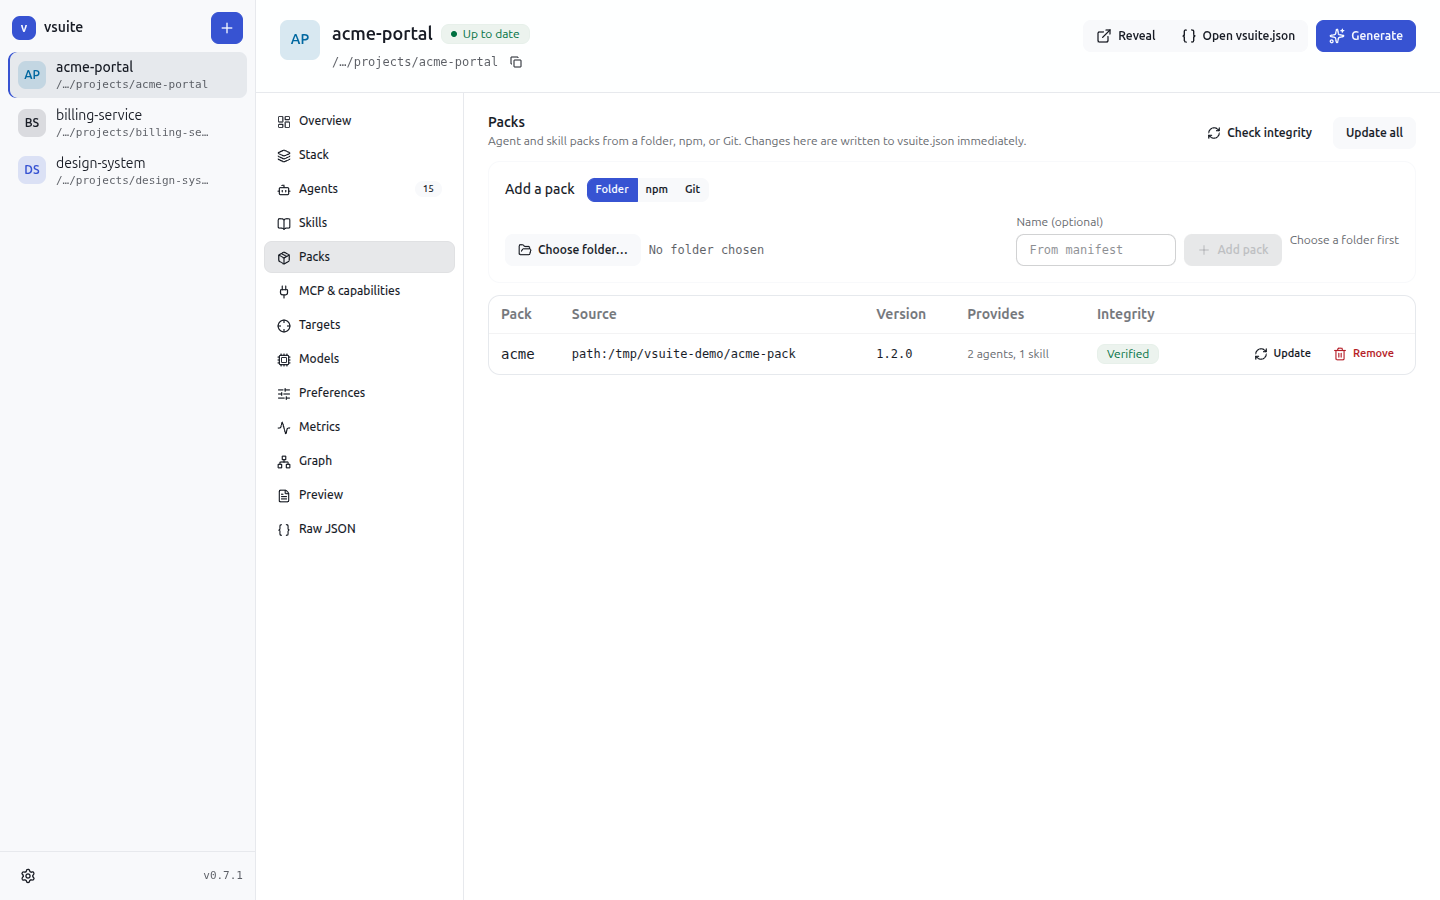The height and width of the screenshot is (900, 1440).
Task: Select the Folder source tab
Action: tap(612, 189)
